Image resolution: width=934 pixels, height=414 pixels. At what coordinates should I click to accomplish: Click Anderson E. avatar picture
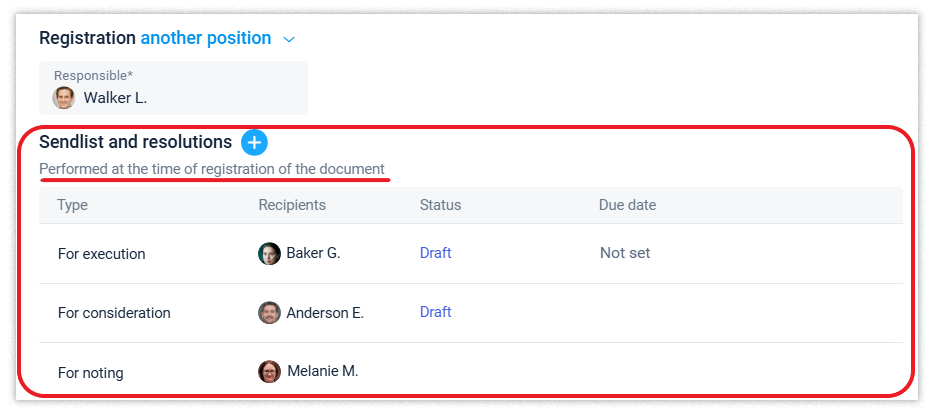pyautogui.click(x=269, y=312)
